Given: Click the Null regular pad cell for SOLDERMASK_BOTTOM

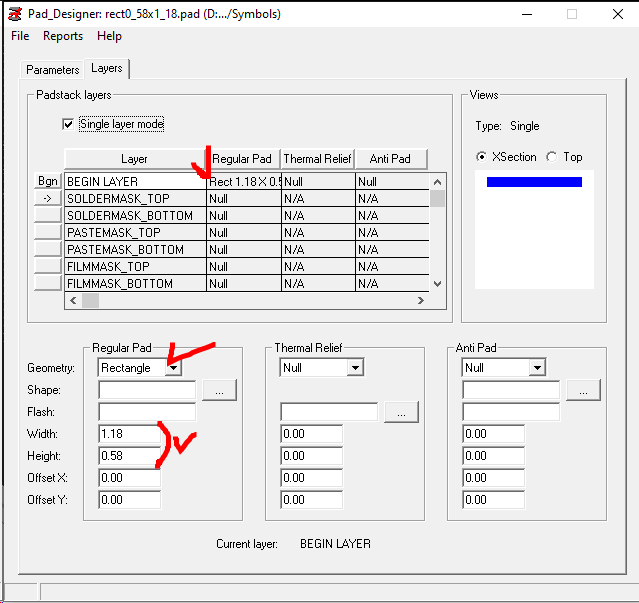Looking at the screenshot, I should 244,215.
